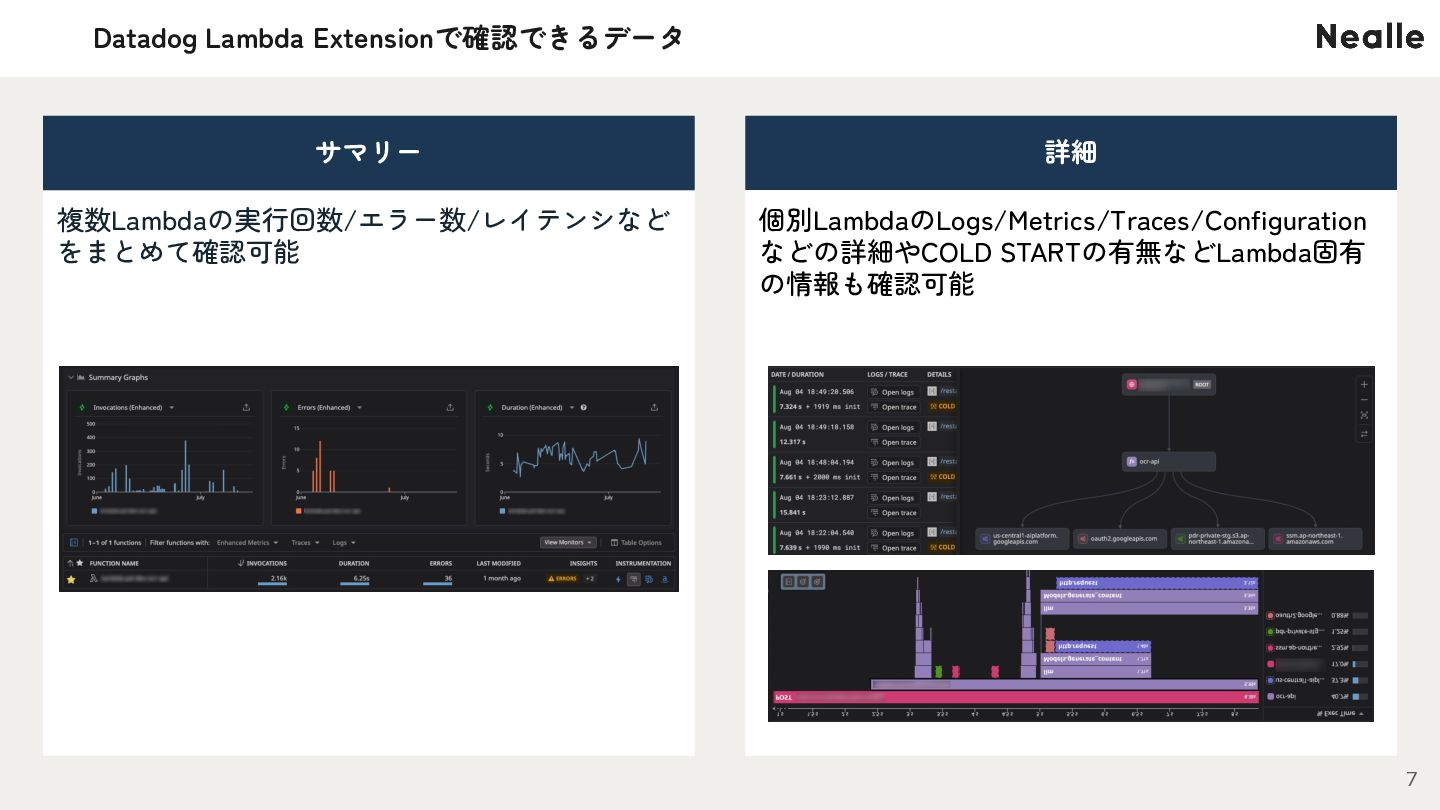Screen dimensions: 1440x810
Task: Click the lightning bolt instrumentation icon
Action: (x=618, y=578)
